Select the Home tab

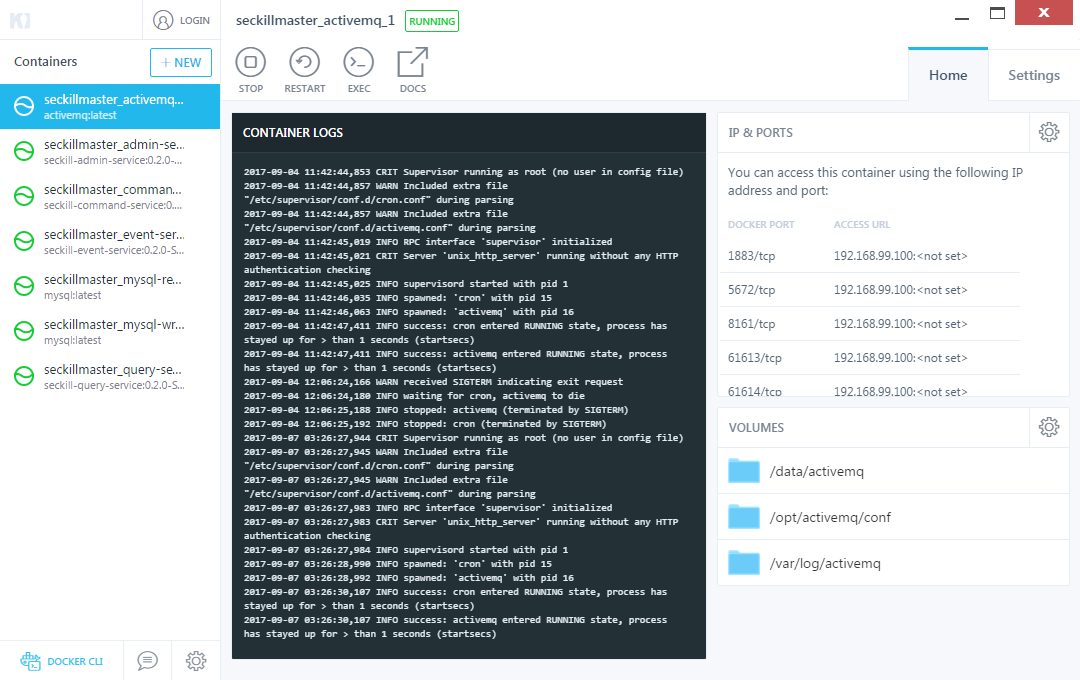coord(947,75)
